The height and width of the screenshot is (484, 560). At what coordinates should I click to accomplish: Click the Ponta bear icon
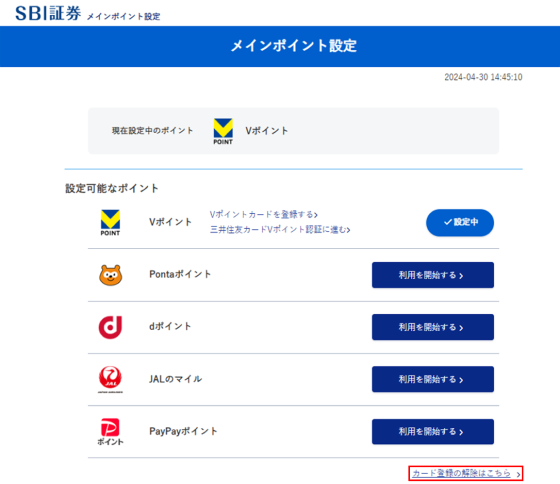tap(110, 275)
